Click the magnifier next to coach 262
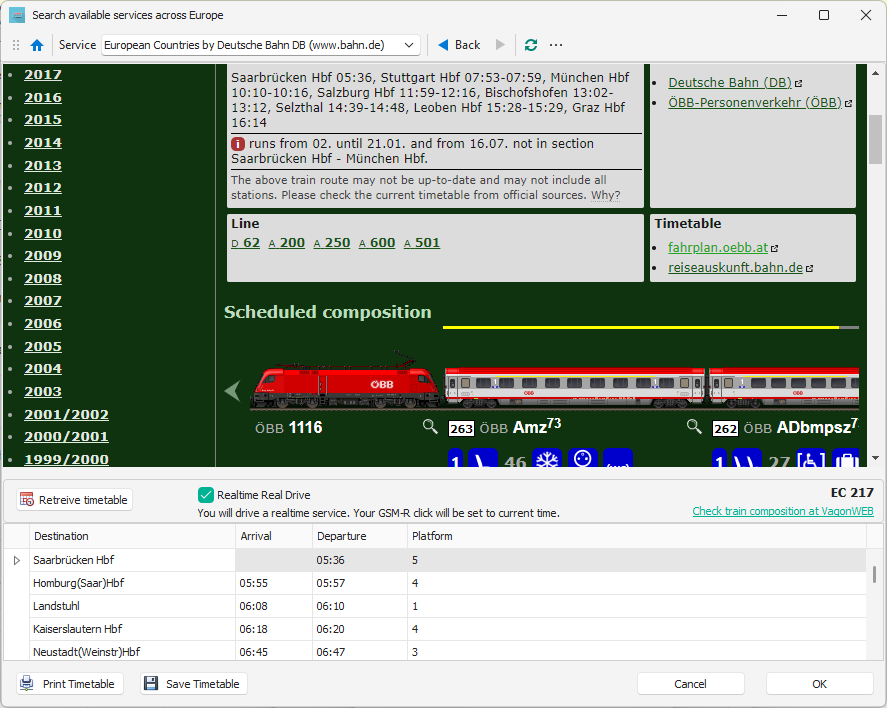887x708 pixels. [x=694, y=427]
